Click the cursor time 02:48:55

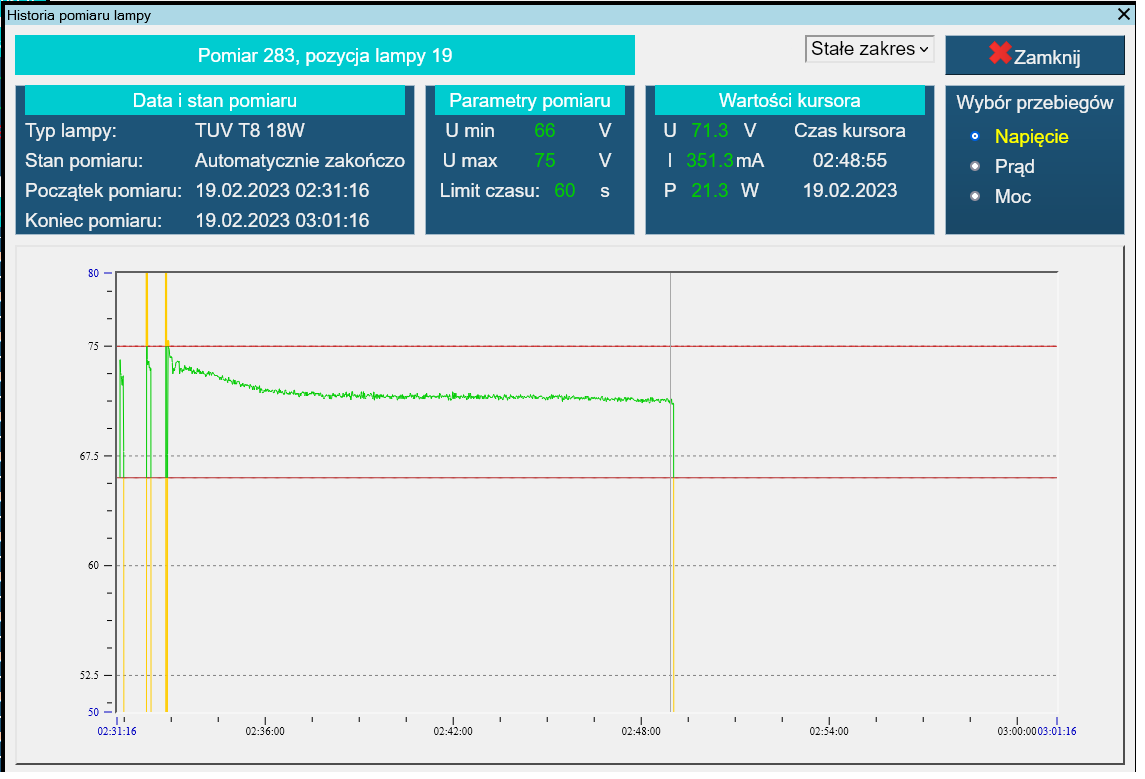click(x=850, y=160)
